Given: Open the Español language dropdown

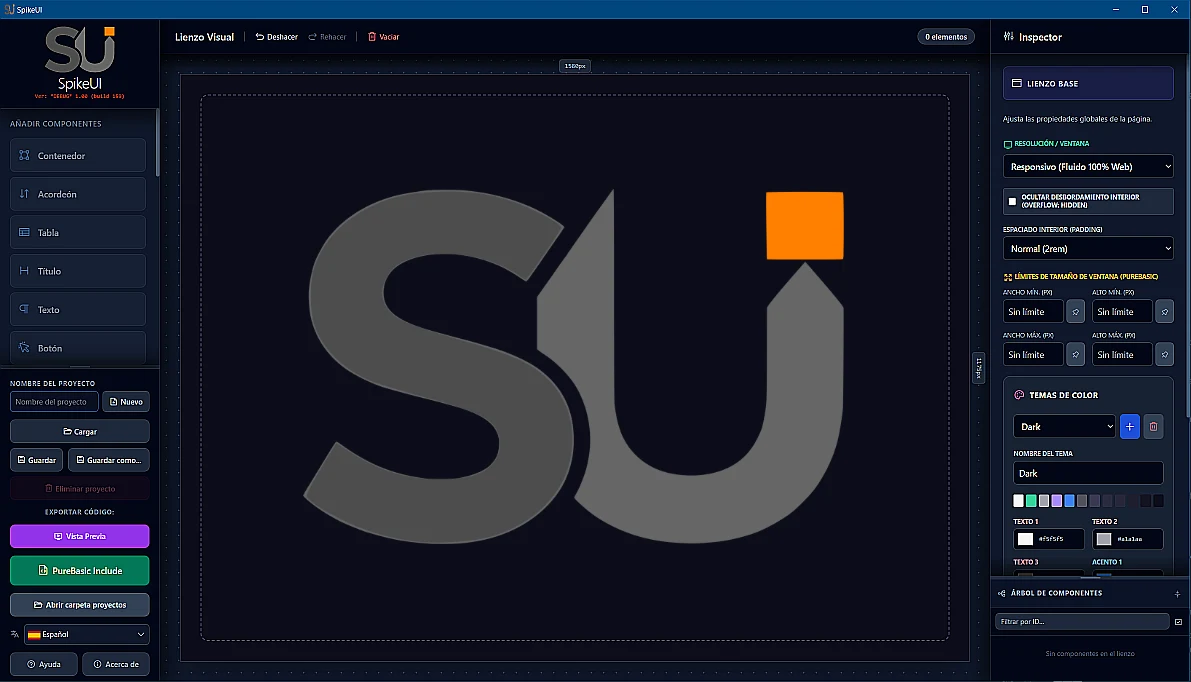Looking at the screenshot, I should [x=87, y=634].
